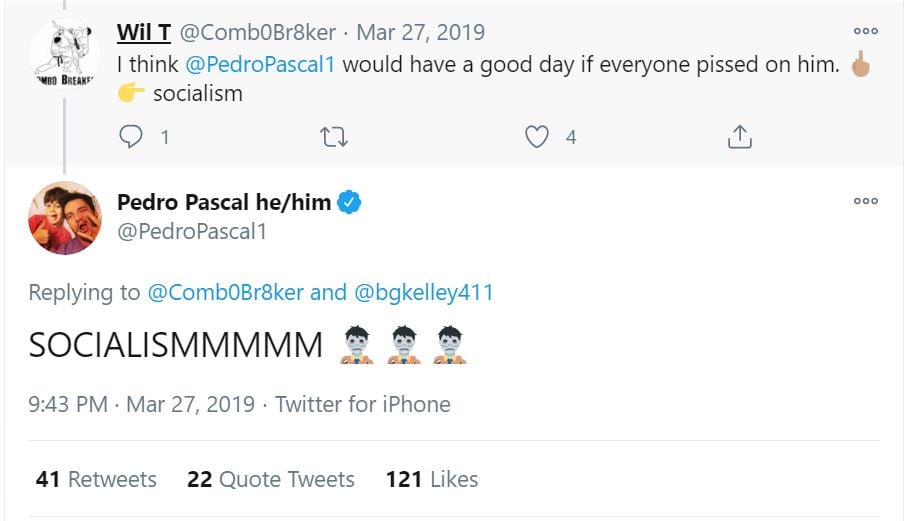Click the Twitter for iPhone source link
The image size is (909, 521).
[x=362, y=405]
